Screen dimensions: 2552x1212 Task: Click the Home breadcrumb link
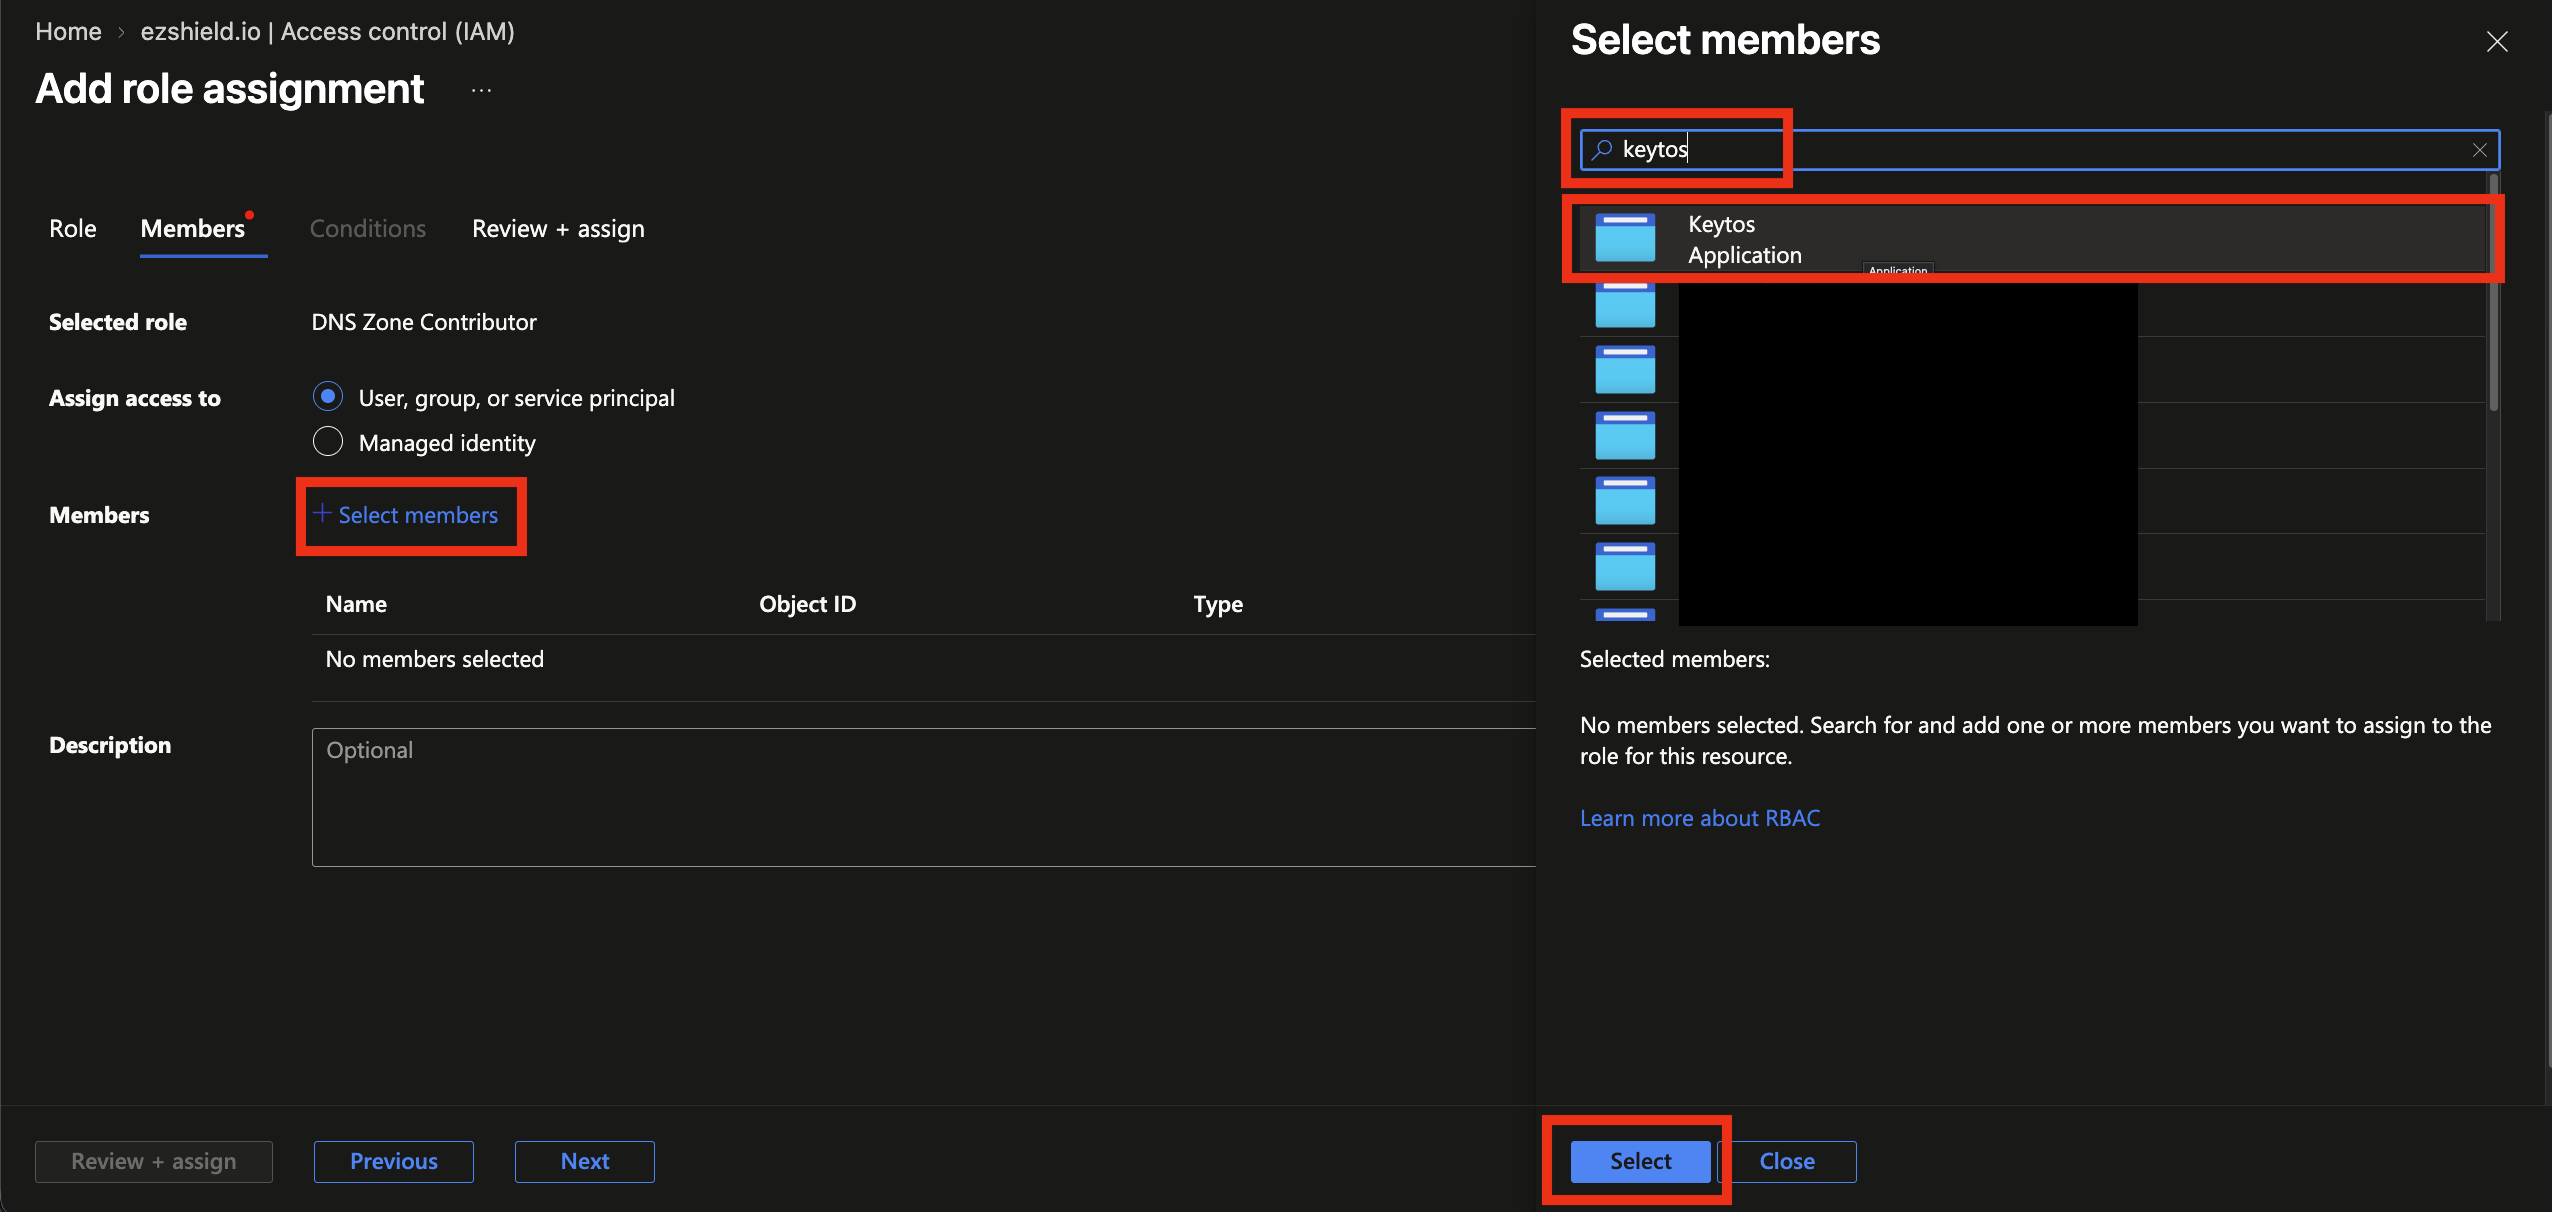coord(68,32)
